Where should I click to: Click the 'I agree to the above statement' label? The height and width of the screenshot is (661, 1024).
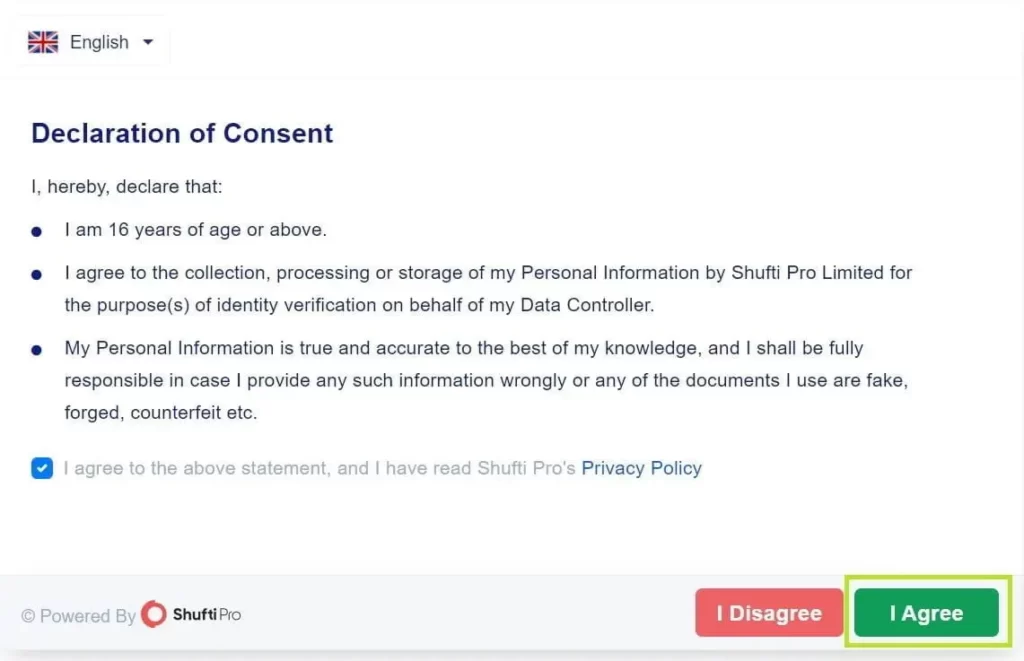319,468
